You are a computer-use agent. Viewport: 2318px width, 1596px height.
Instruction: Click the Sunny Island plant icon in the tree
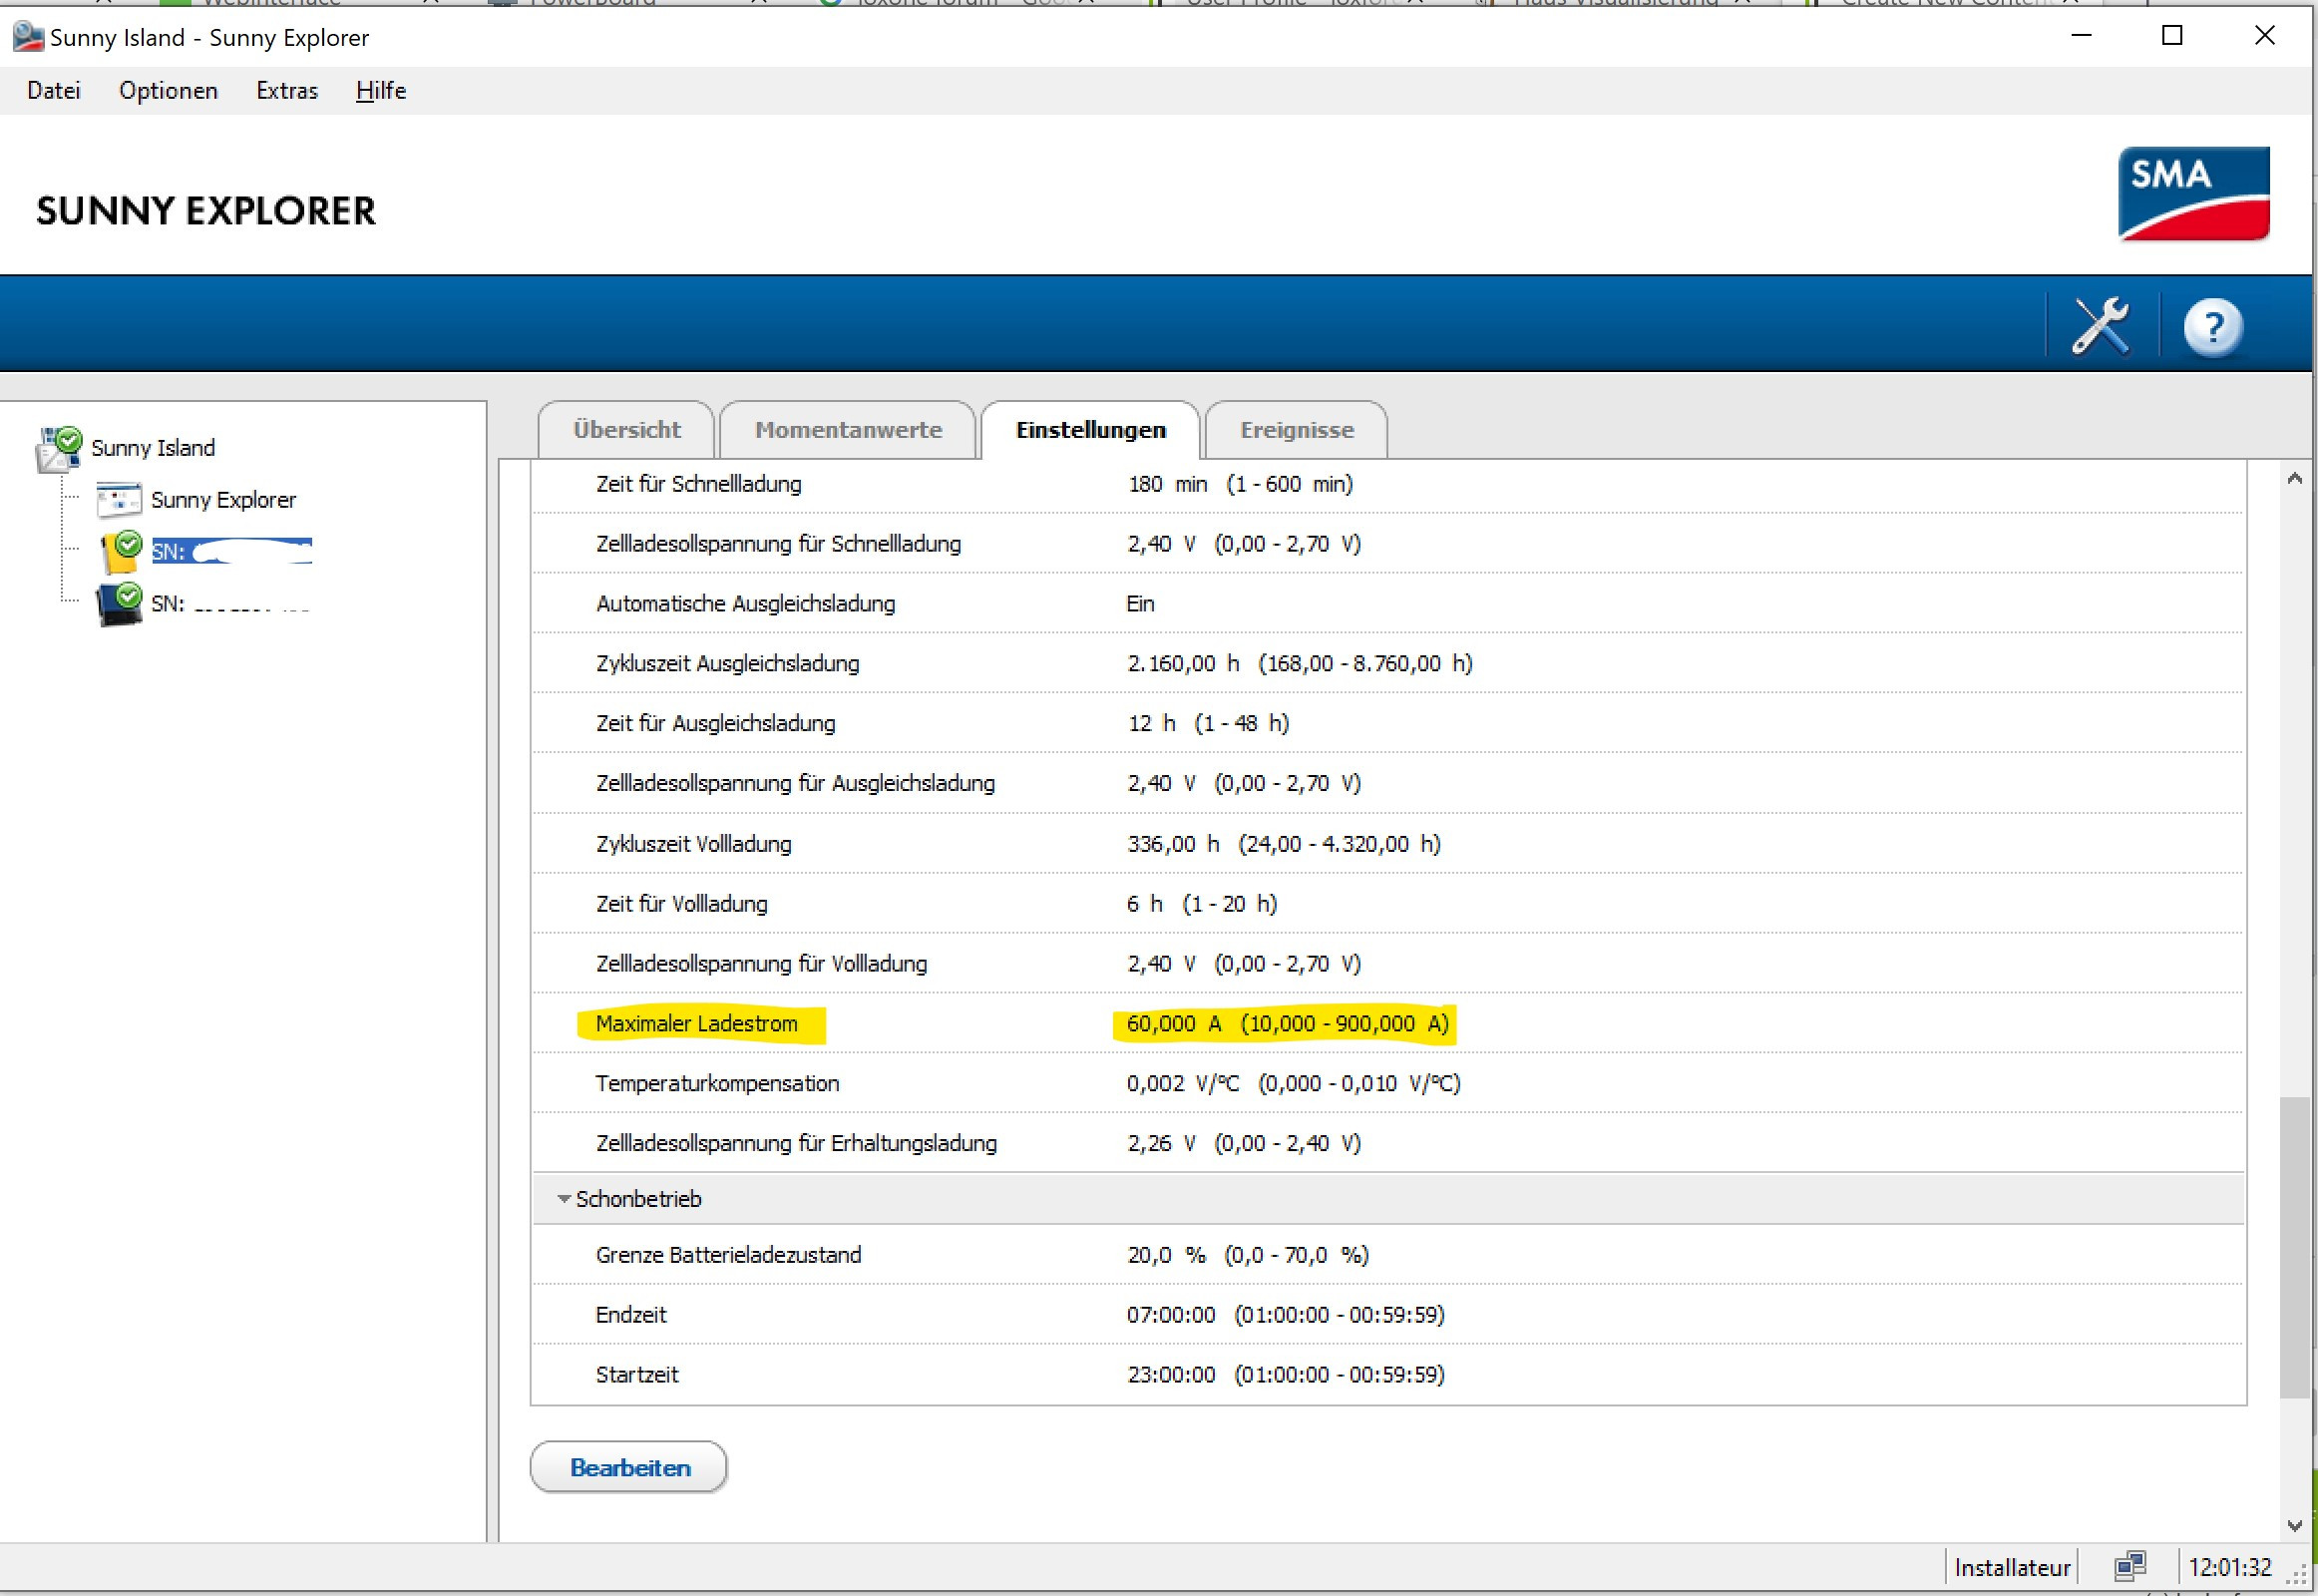pos(58,448)
